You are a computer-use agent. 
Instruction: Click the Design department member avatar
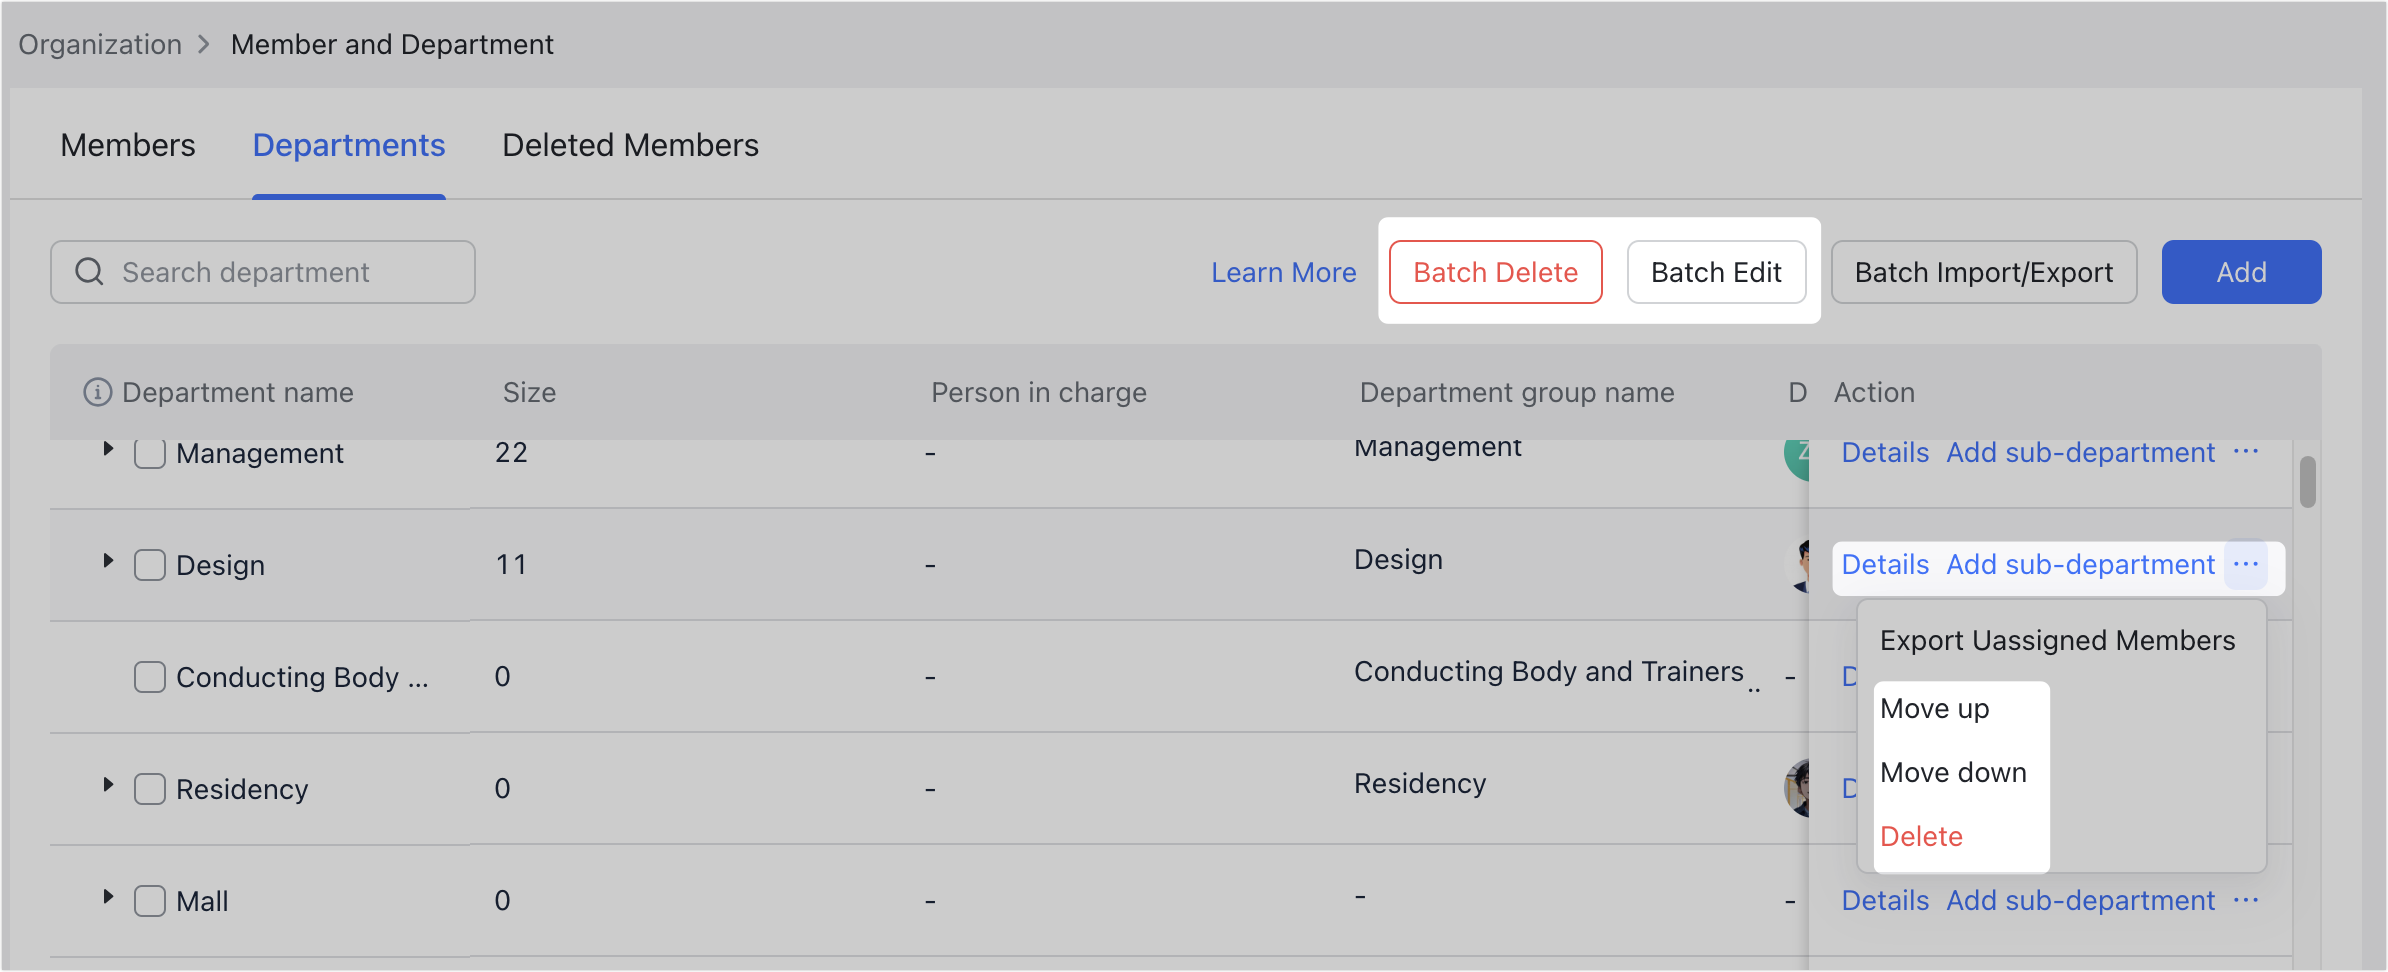click(1799, 564)
